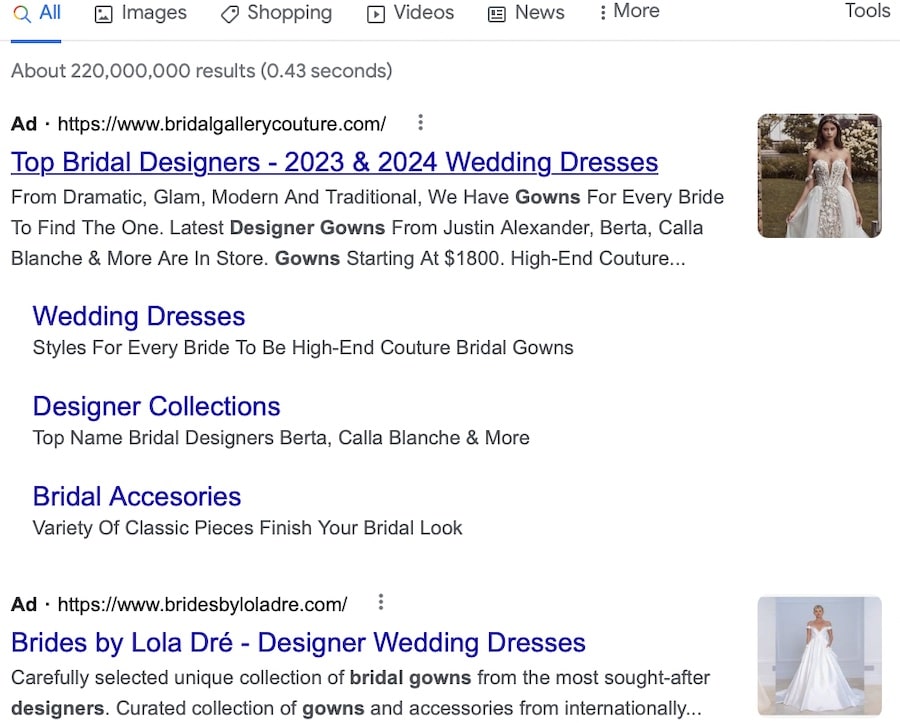Open the Designer Collections sitelink
The width and height of the screenshot is (900, 723).
pyautogui.click(x=157, y=406)
